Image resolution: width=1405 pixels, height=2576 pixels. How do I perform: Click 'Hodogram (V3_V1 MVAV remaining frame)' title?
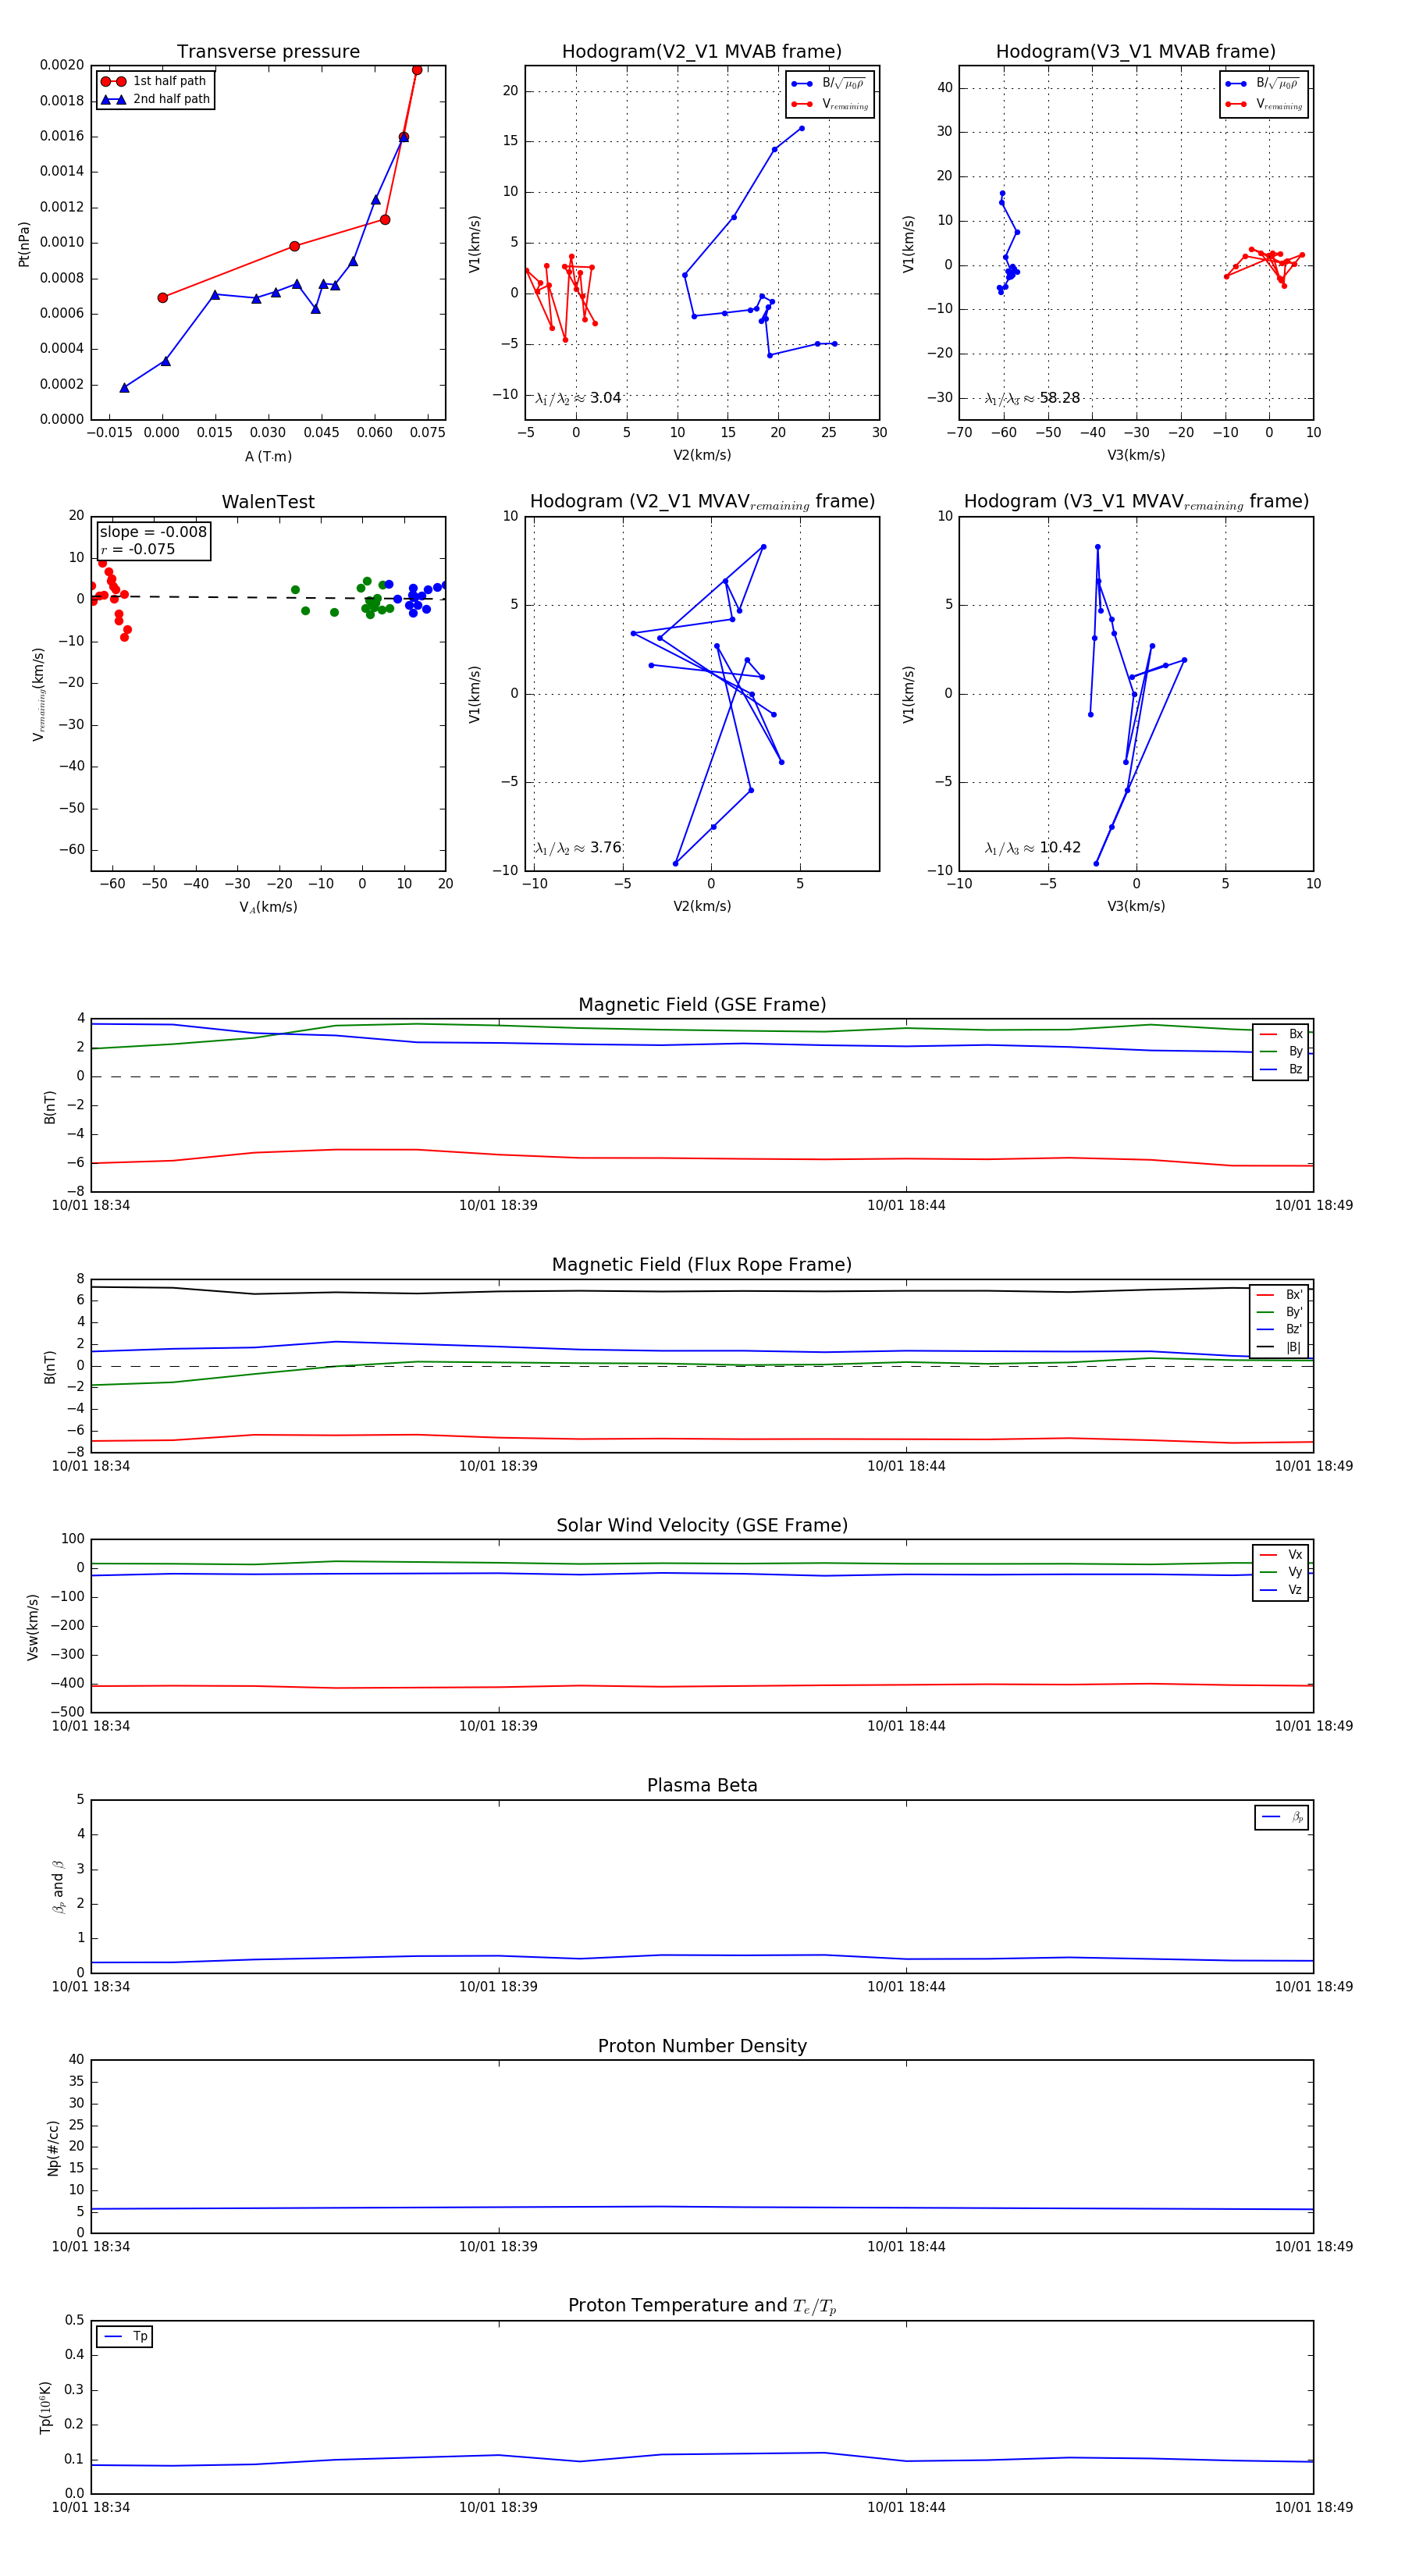tap(1136, 502)
